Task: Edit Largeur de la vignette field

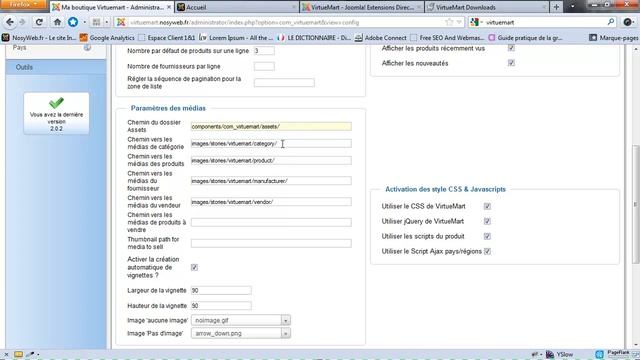Action: (x=221, y=290)
